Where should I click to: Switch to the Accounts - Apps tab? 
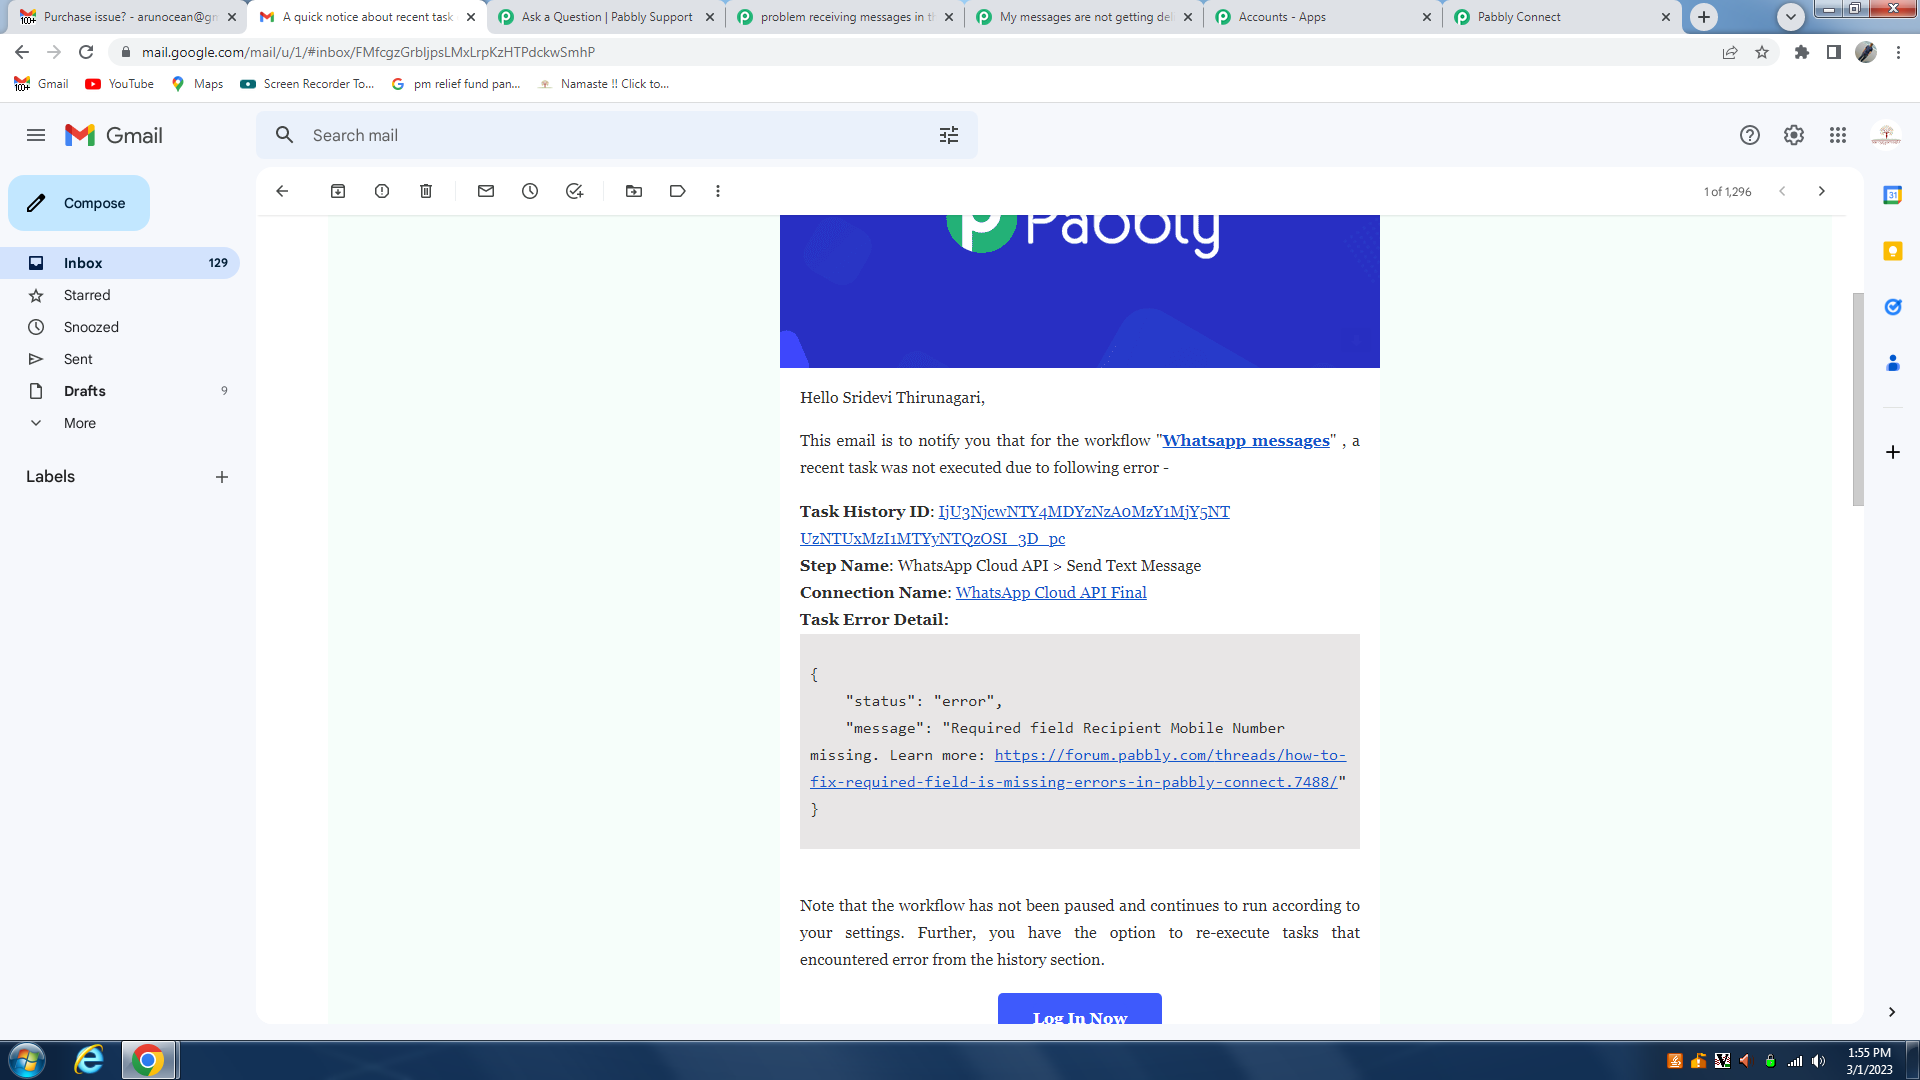[1324, 17]
